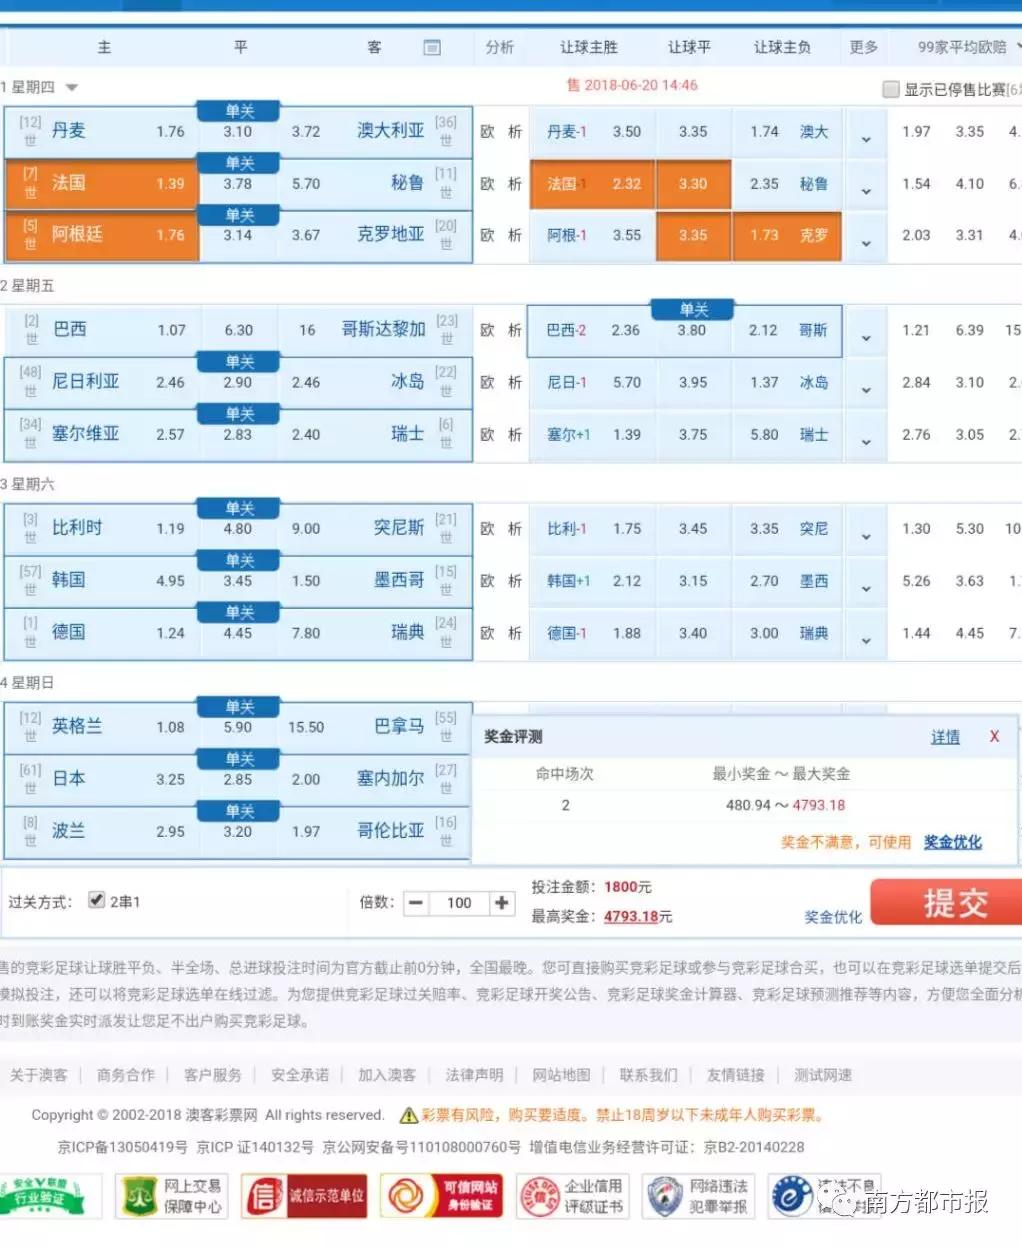Open the 更多 menu in the header

(861, 46)
